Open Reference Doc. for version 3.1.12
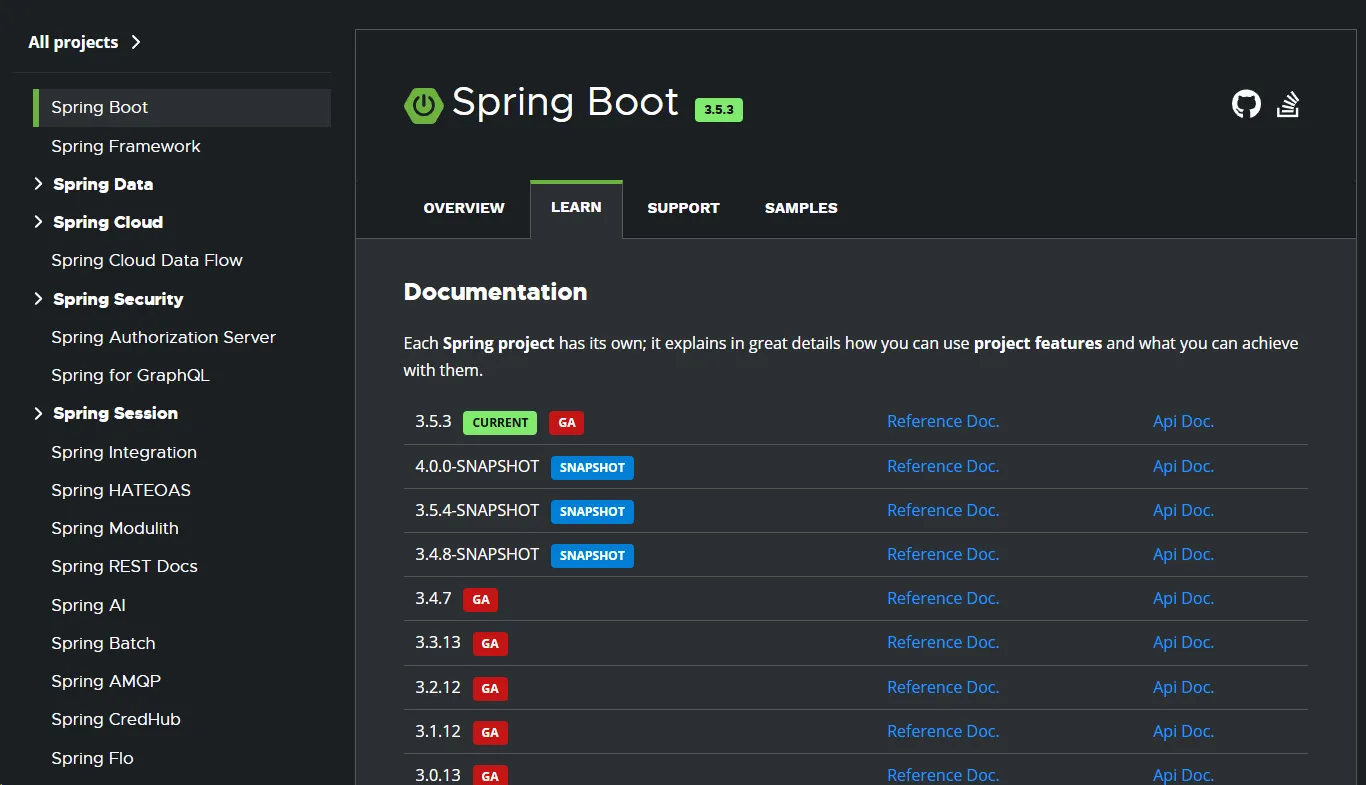The image size is (1366, 785). 943,731
